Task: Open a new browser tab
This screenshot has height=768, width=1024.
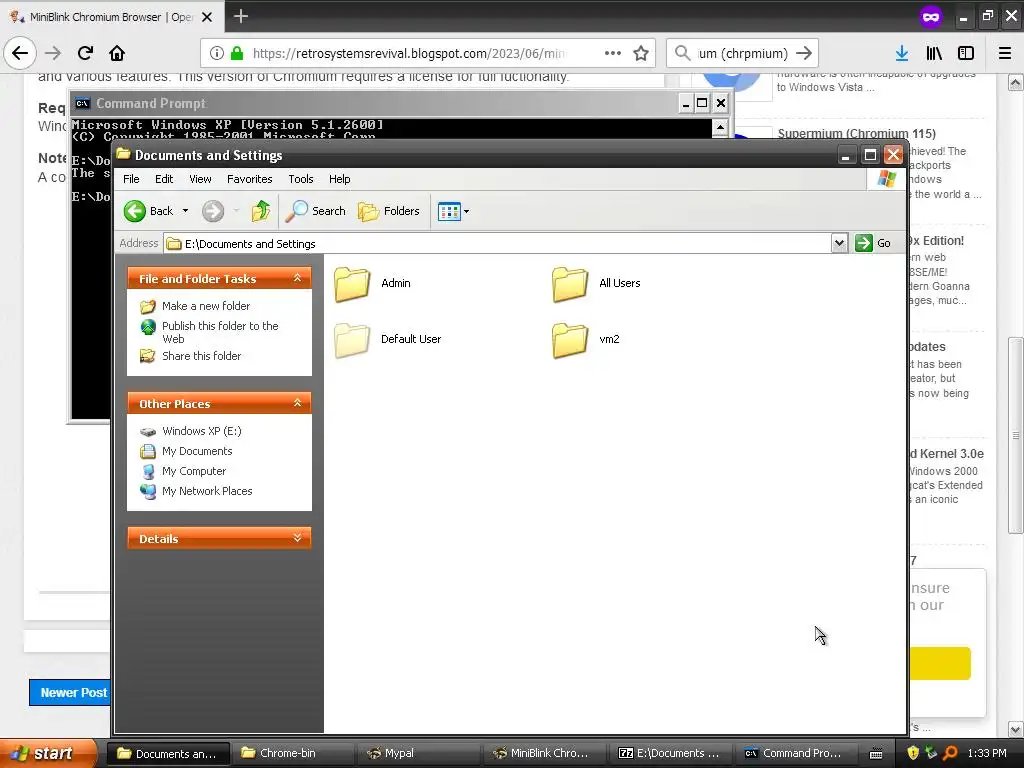Action: coord(240,16)
